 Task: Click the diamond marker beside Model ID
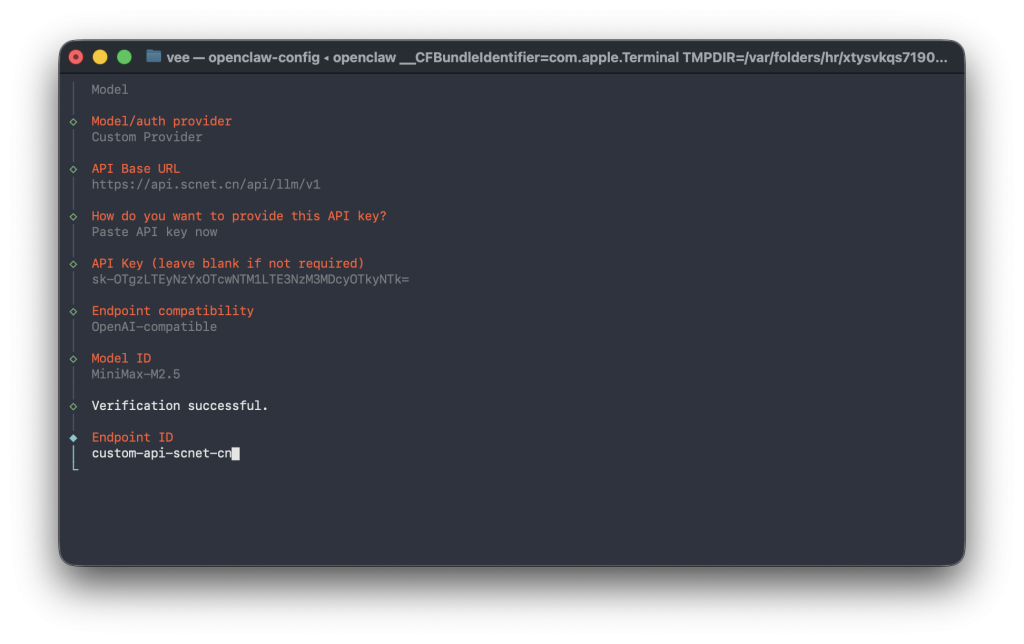(73, 359)
